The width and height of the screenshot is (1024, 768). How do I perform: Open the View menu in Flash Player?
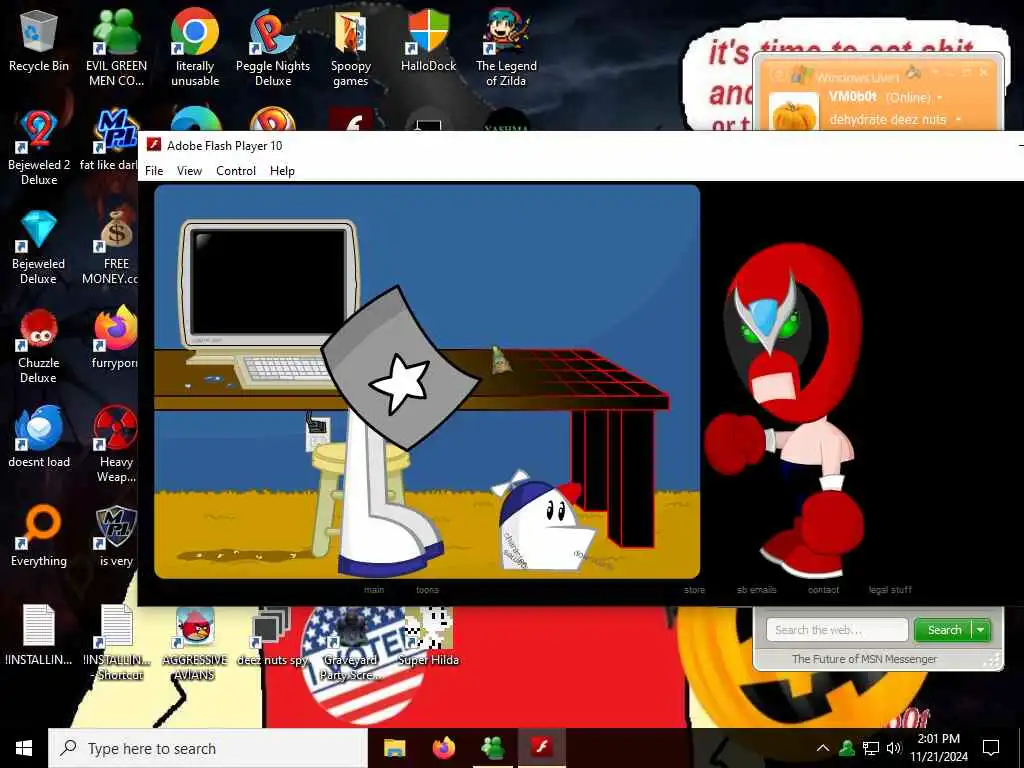pos(189,170)
